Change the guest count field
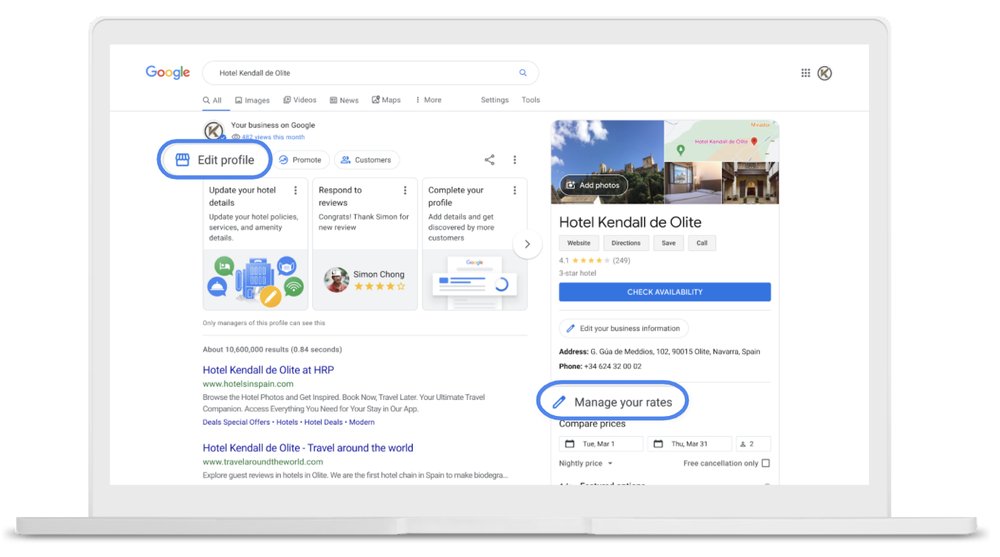 coord(753,443)
